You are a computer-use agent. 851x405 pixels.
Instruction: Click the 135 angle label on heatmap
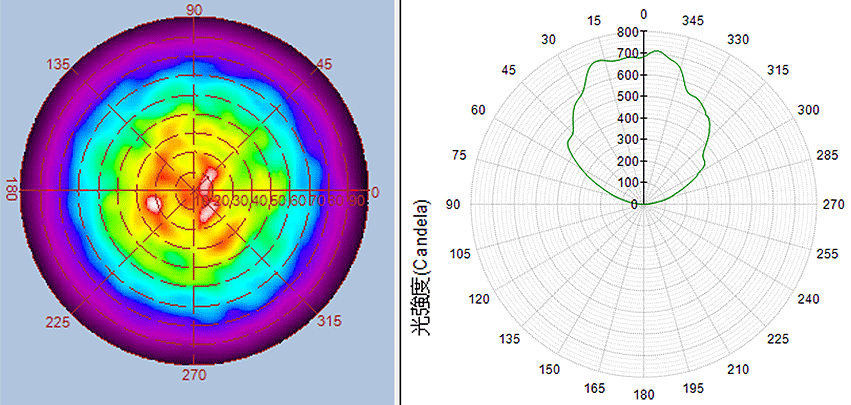(x=59, y=65)
